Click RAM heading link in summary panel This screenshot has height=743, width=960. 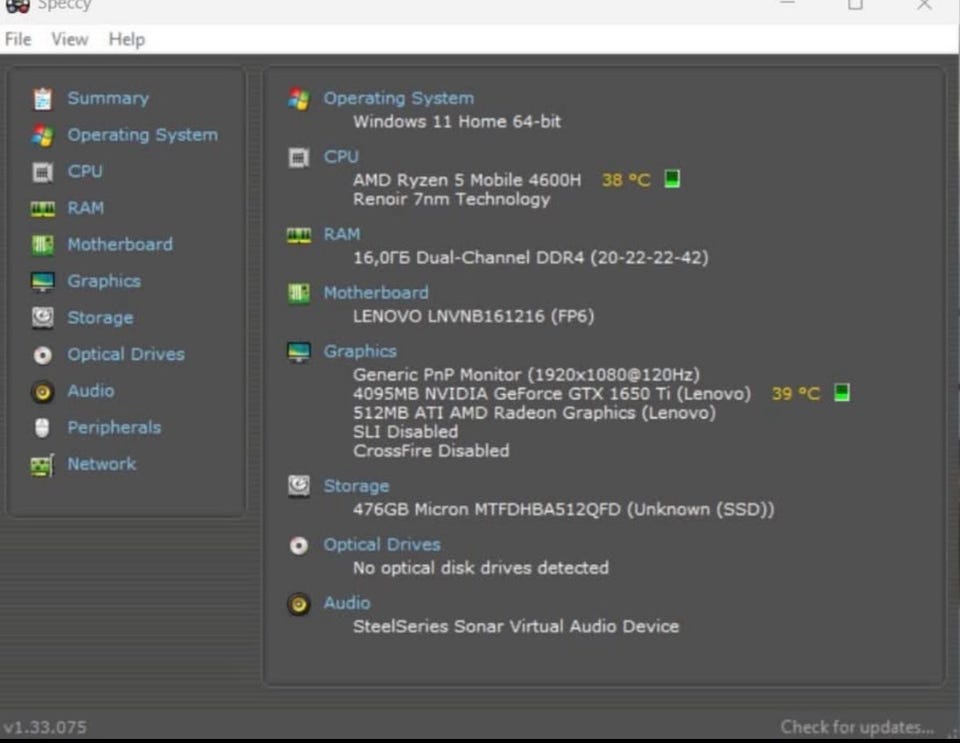(342, 234)
